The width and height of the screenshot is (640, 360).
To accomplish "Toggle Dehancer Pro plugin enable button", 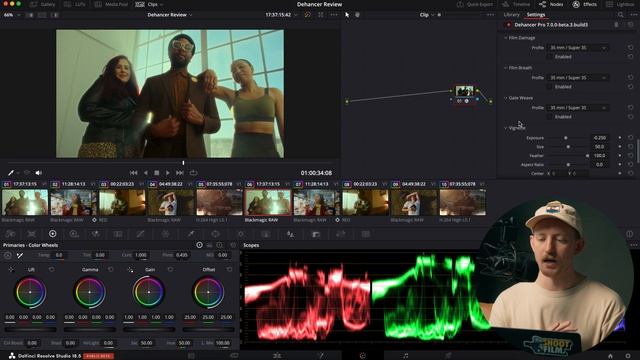I will [508, 25].
